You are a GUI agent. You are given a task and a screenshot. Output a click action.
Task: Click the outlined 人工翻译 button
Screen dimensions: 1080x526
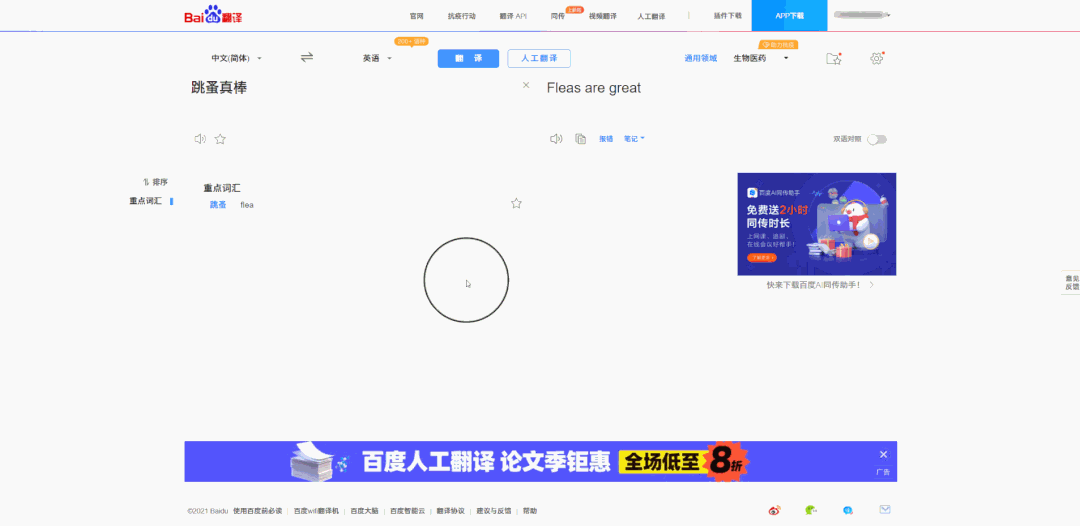[x=539, y=59]
